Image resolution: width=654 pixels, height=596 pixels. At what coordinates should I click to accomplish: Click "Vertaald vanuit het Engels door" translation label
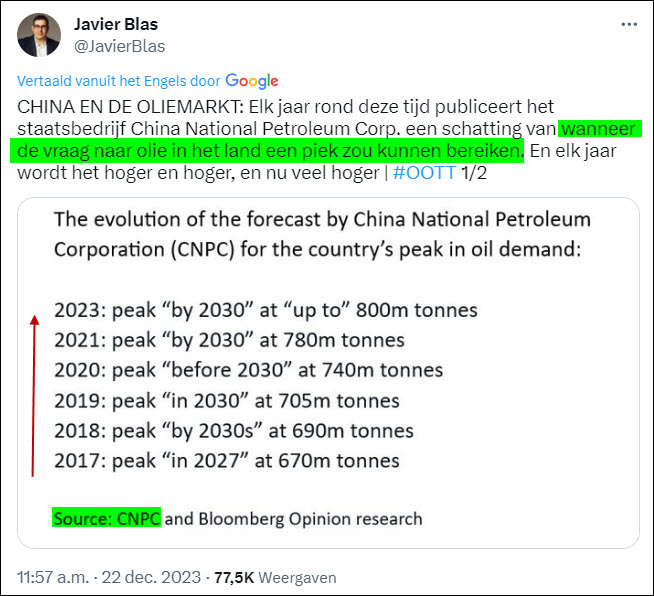[x=119, y=81]
